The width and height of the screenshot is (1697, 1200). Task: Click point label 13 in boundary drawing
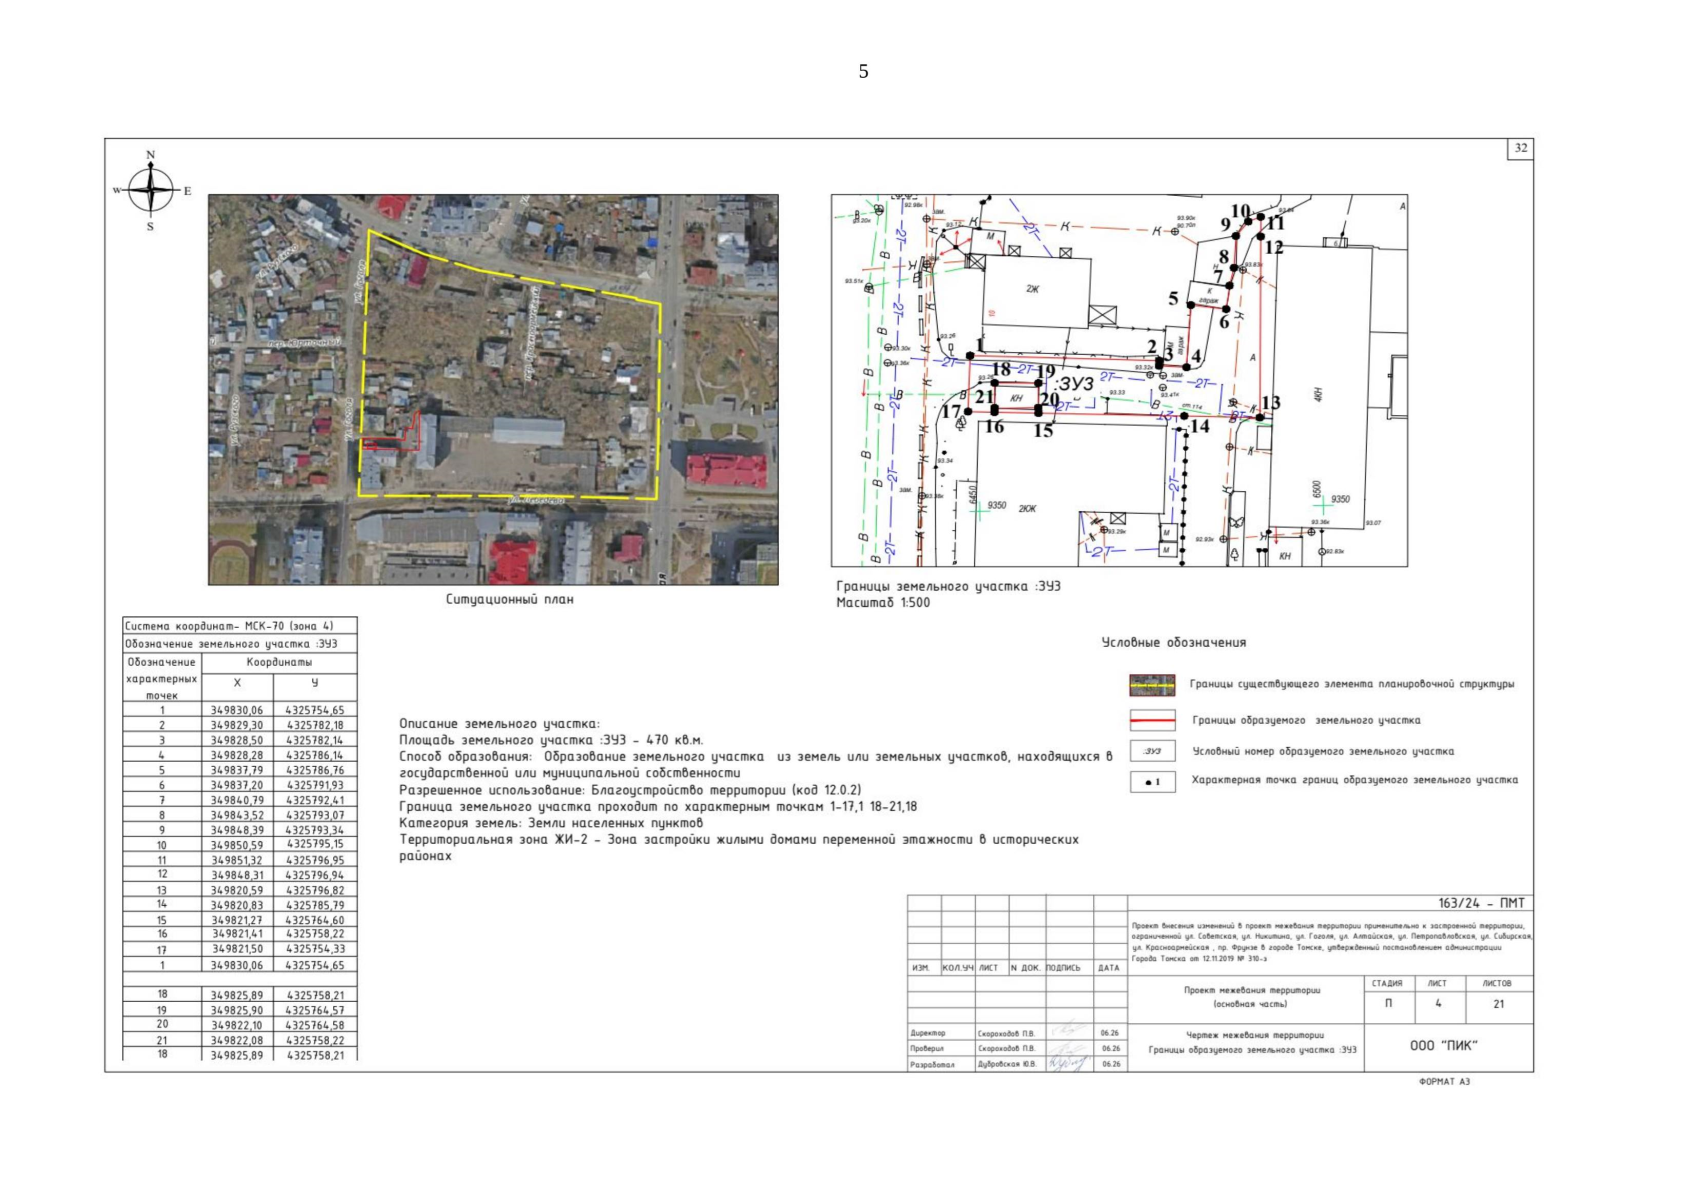click(x=1271, y=403)
